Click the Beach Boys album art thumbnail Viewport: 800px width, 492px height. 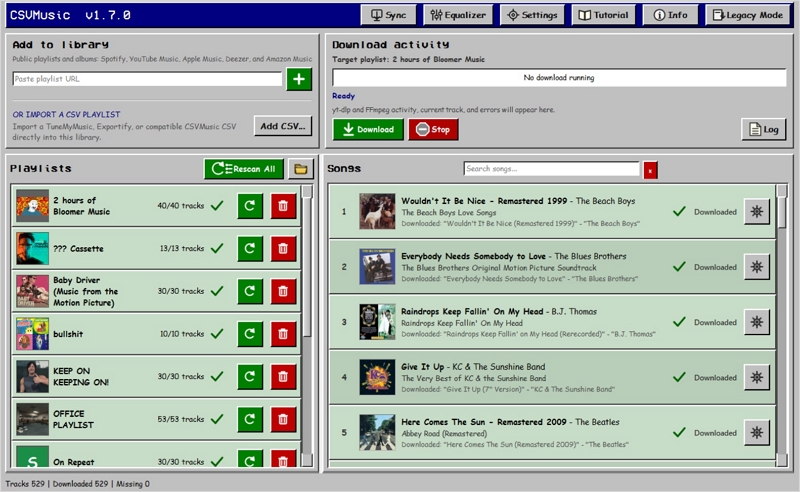pyautogui.click(x=377, y=211)
